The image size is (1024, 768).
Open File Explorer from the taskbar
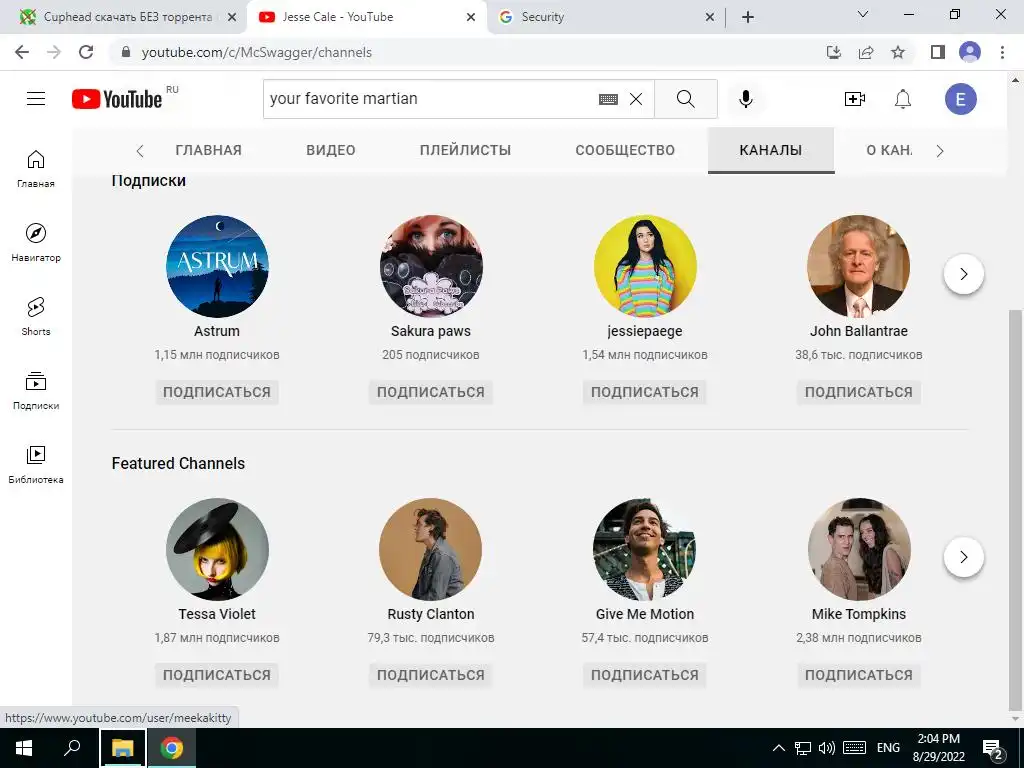(123, 748)
